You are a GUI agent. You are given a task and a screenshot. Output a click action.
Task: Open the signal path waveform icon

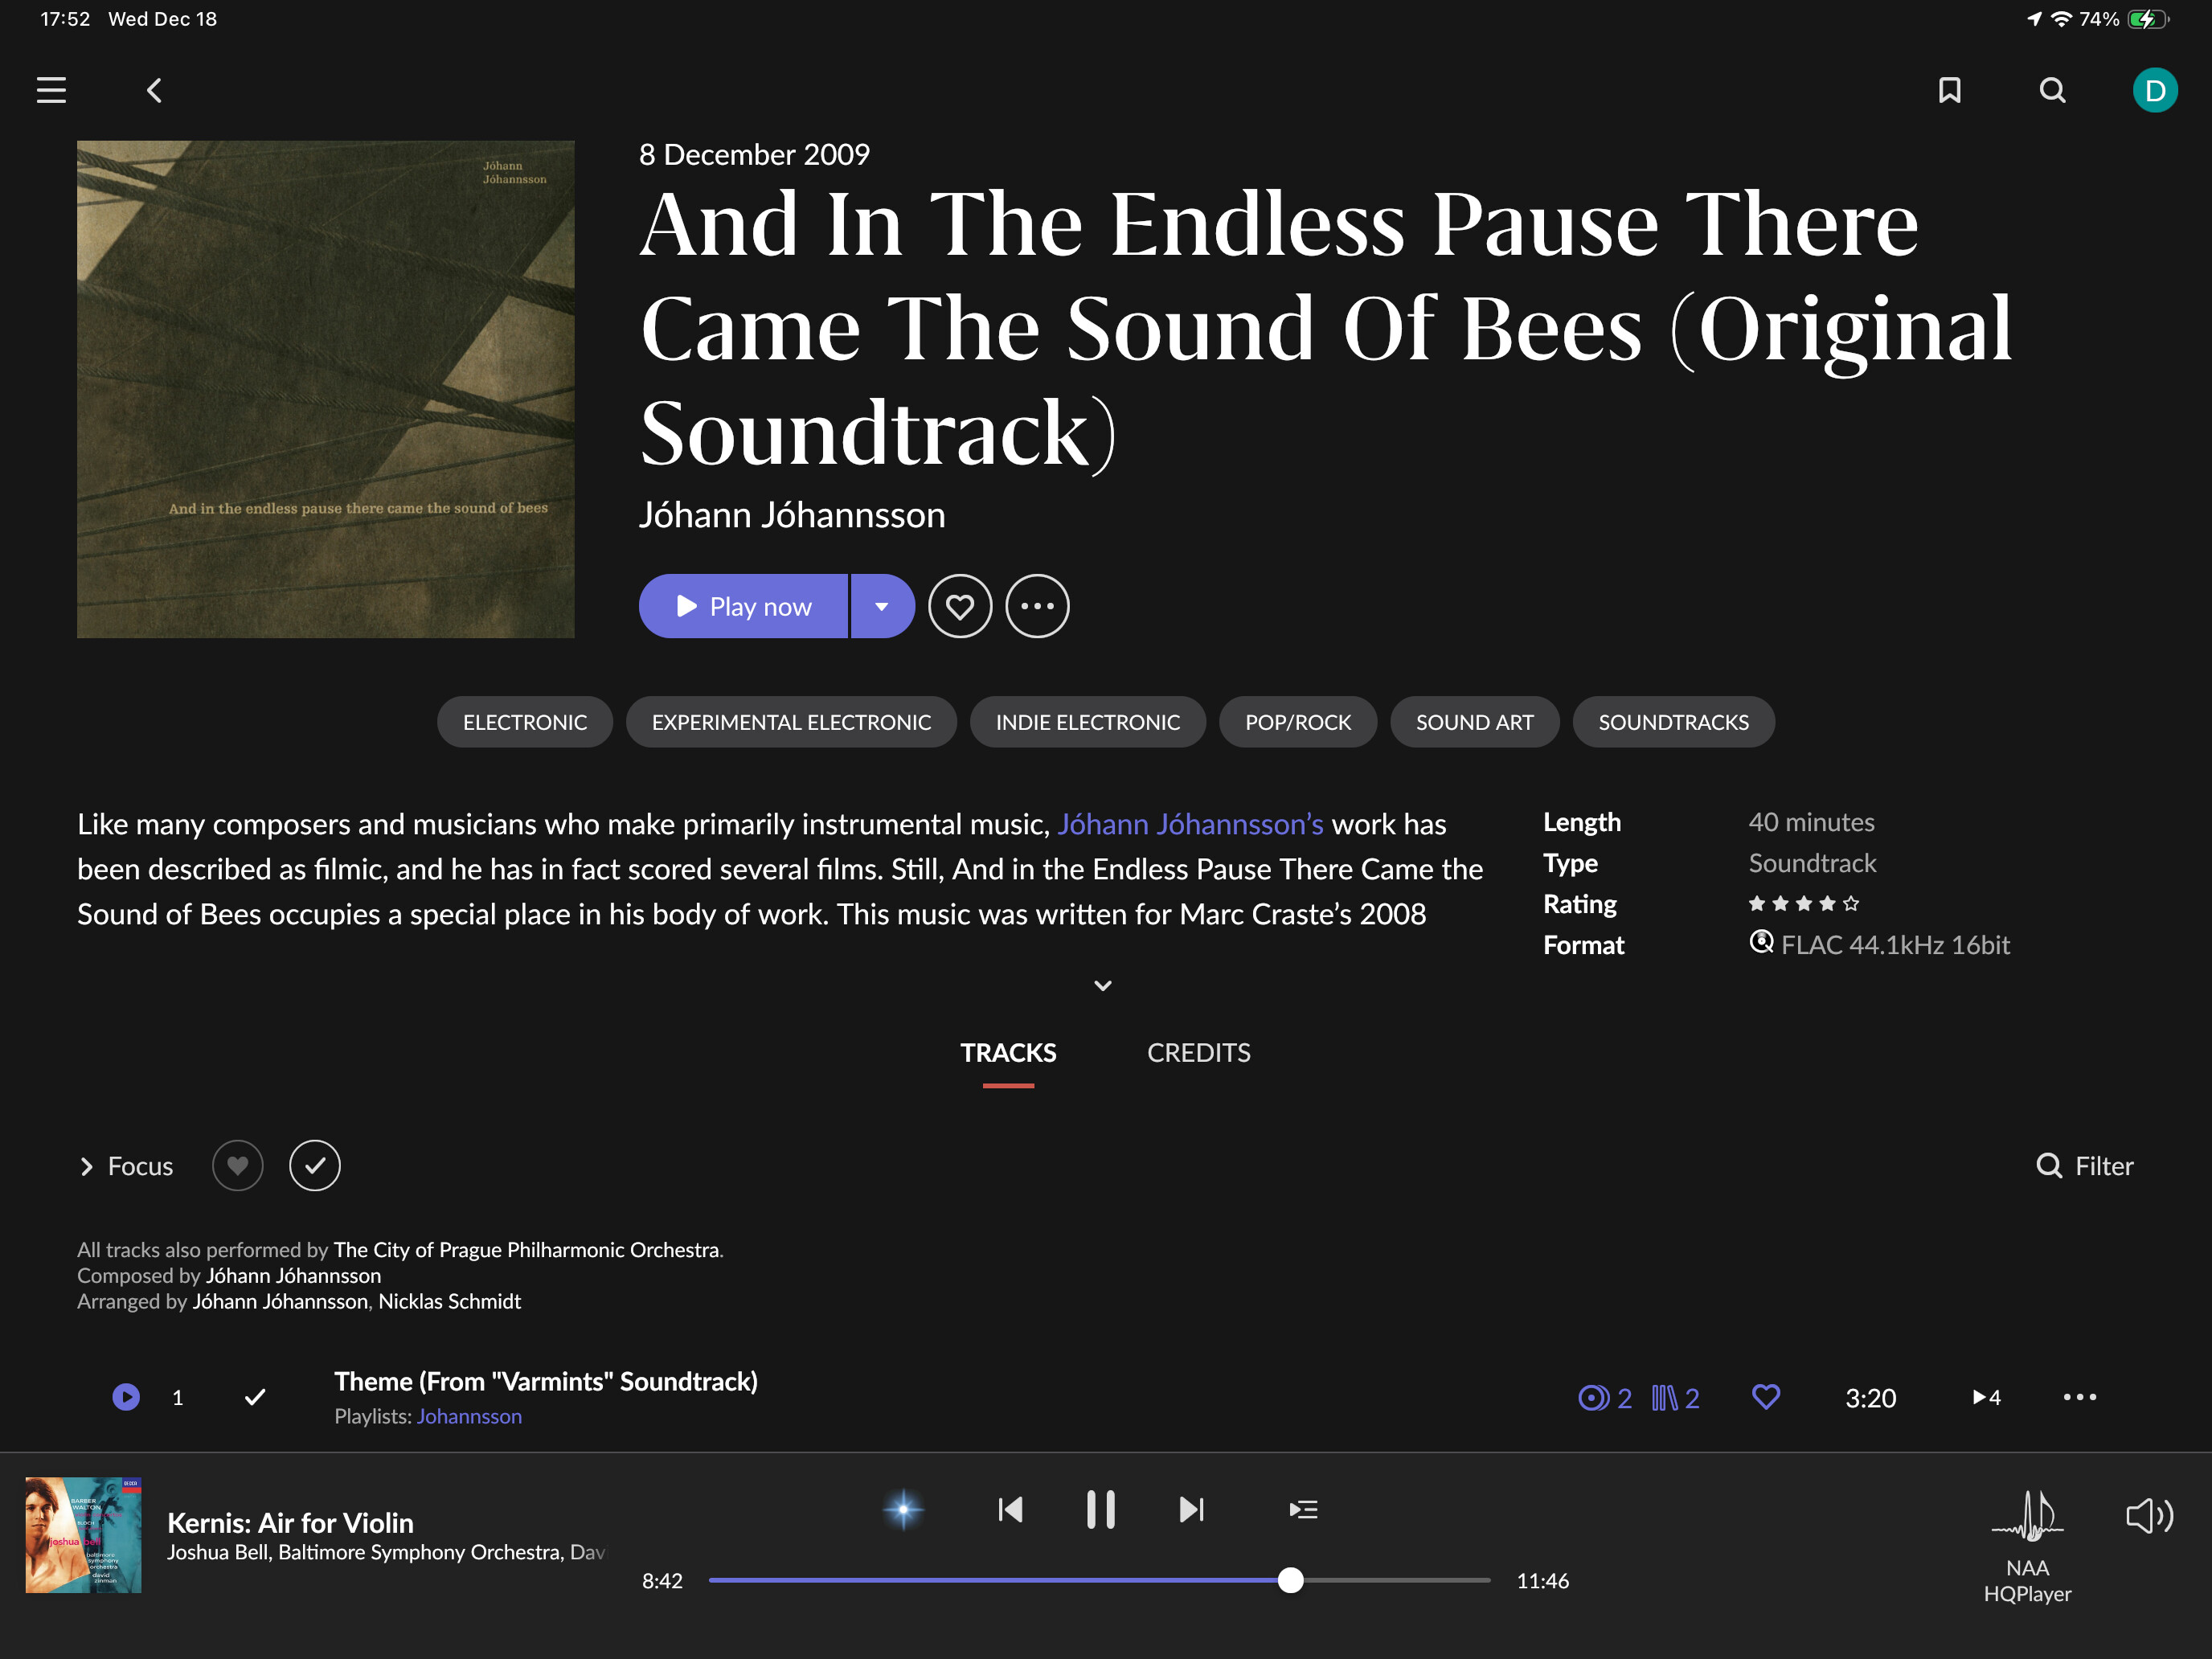coord(2027,1516)
